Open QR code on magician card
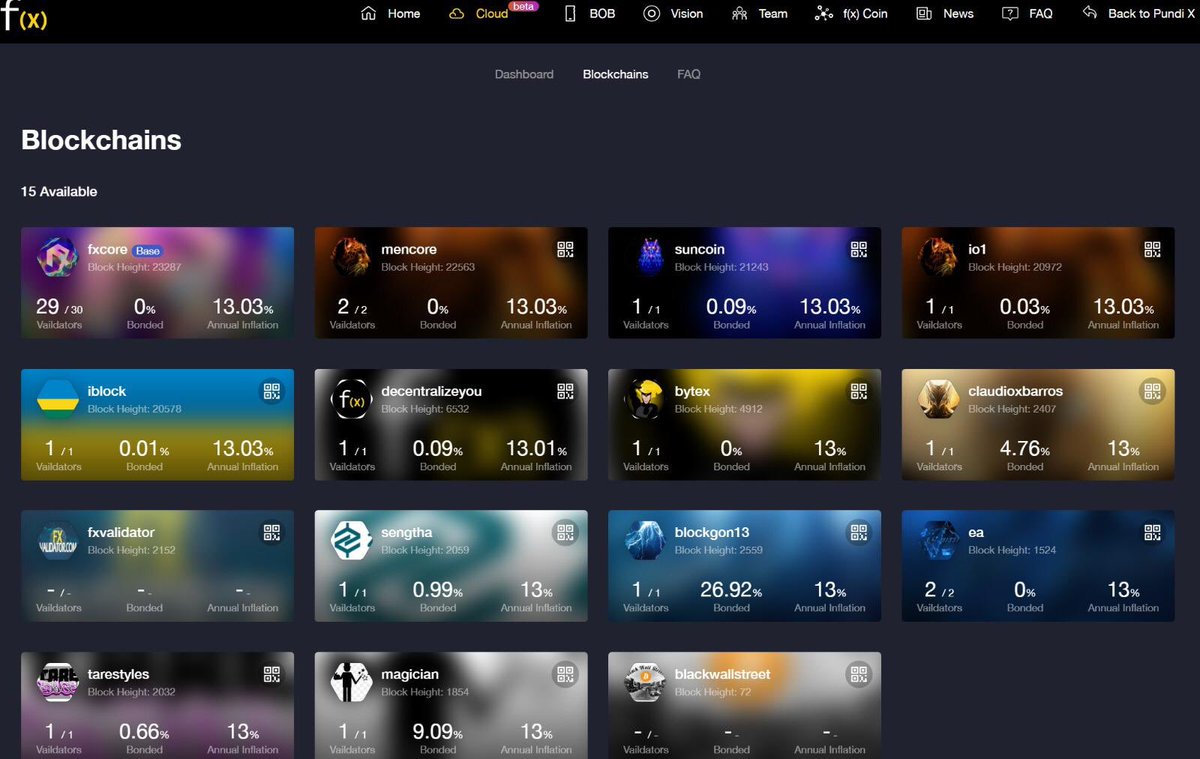Viewport: 1200px width, 759px height. (x=565, y=674)
